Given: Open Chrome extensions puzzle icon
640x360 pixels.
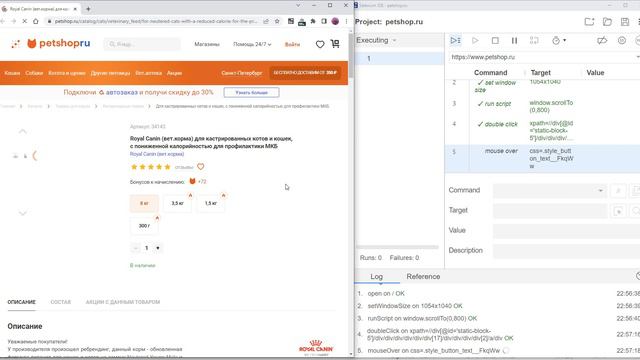Looking at the screenshot, I should 313,21.
